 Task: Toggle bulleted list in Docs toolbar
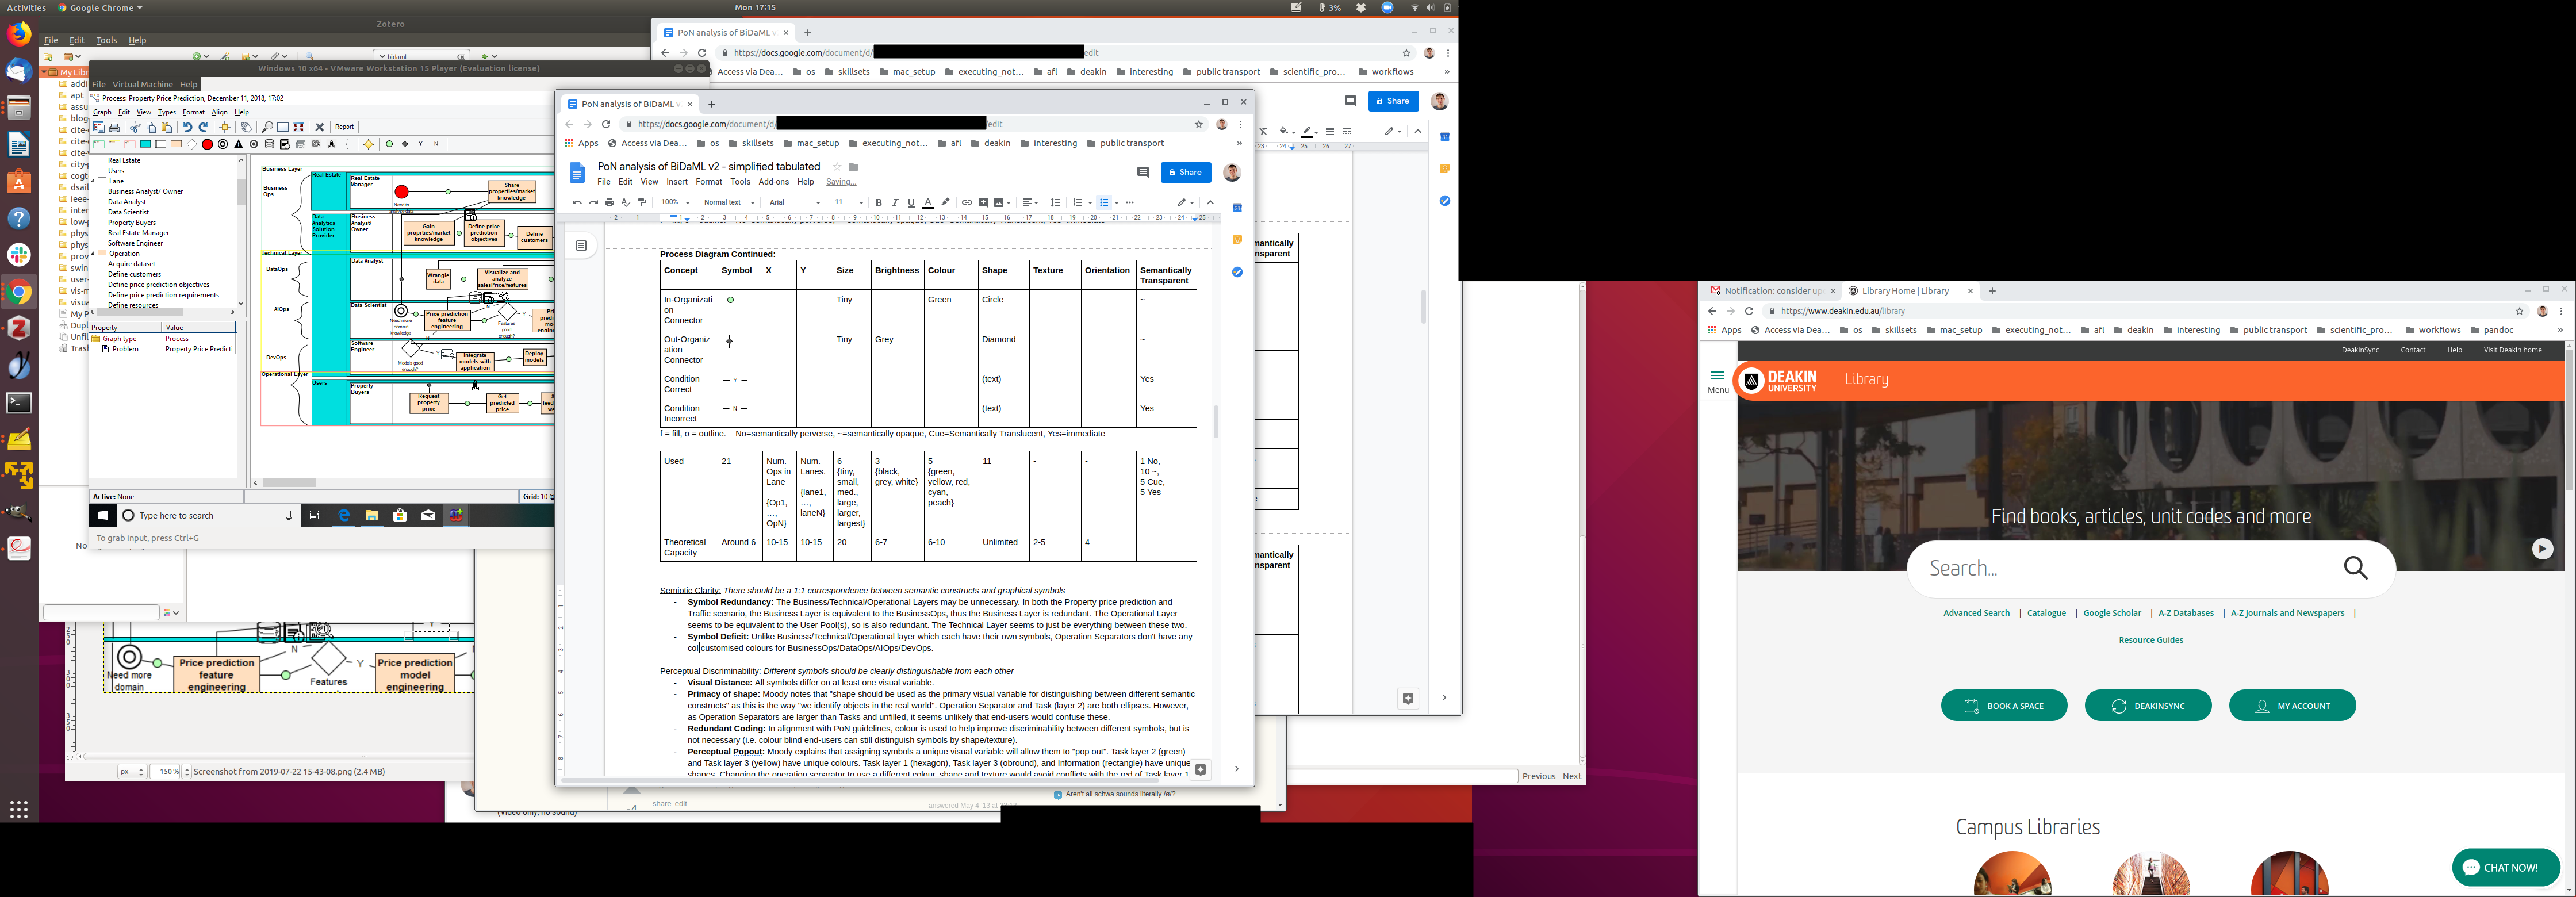click(1104, 202)
